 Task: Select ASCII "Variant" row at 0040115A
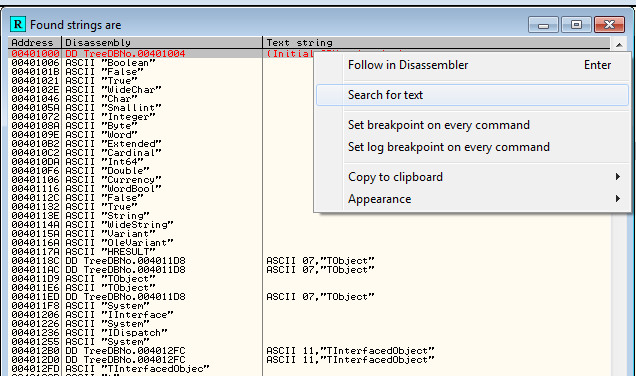coord(309,233)
